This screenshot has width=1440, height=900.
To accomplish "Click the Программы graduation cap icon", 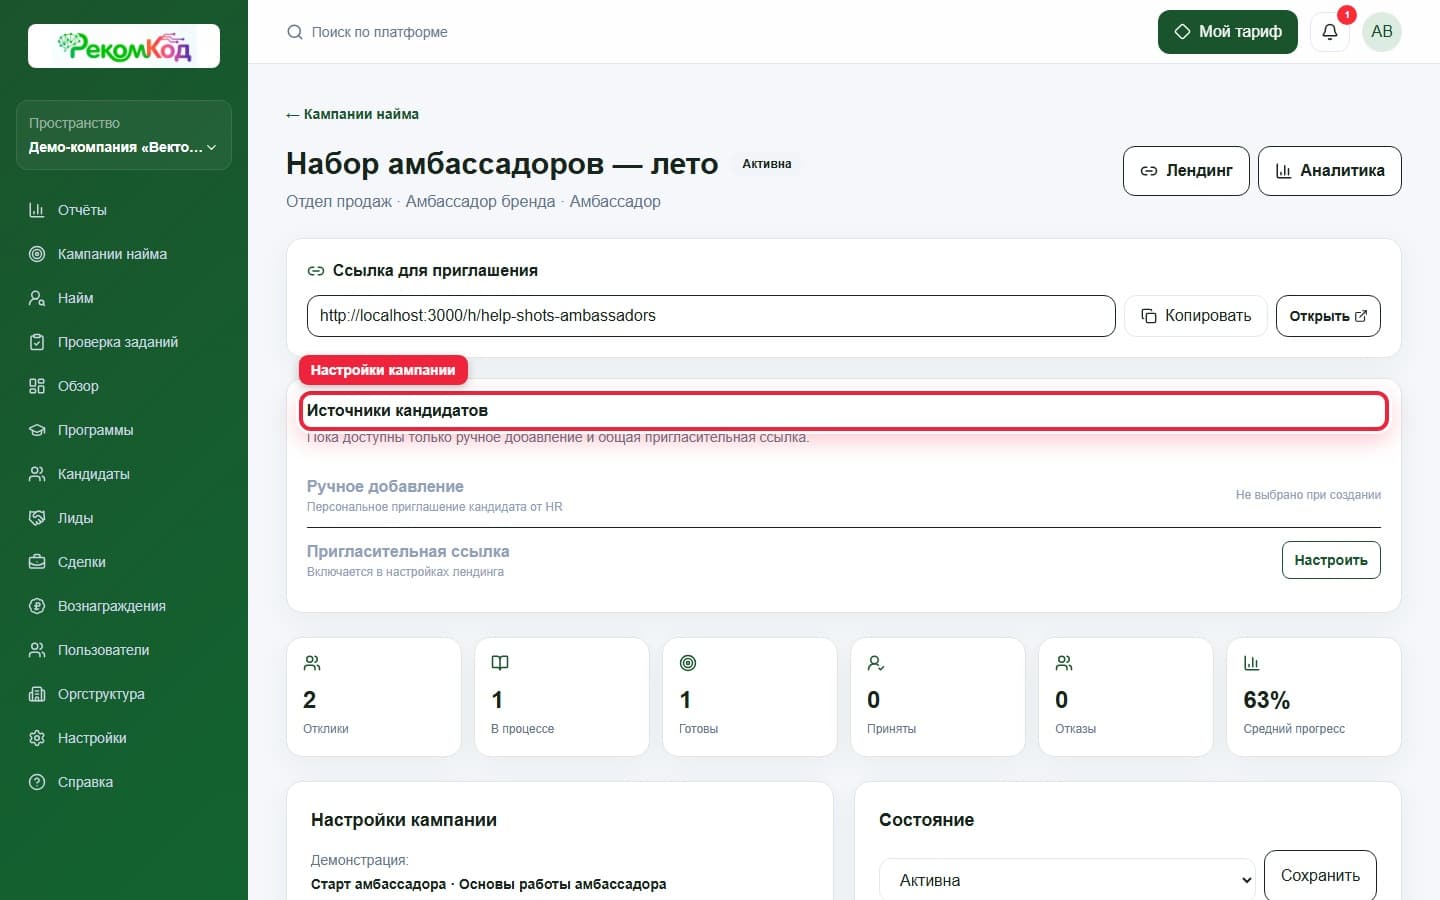I will pyautogui.click(x=37, y=430).
